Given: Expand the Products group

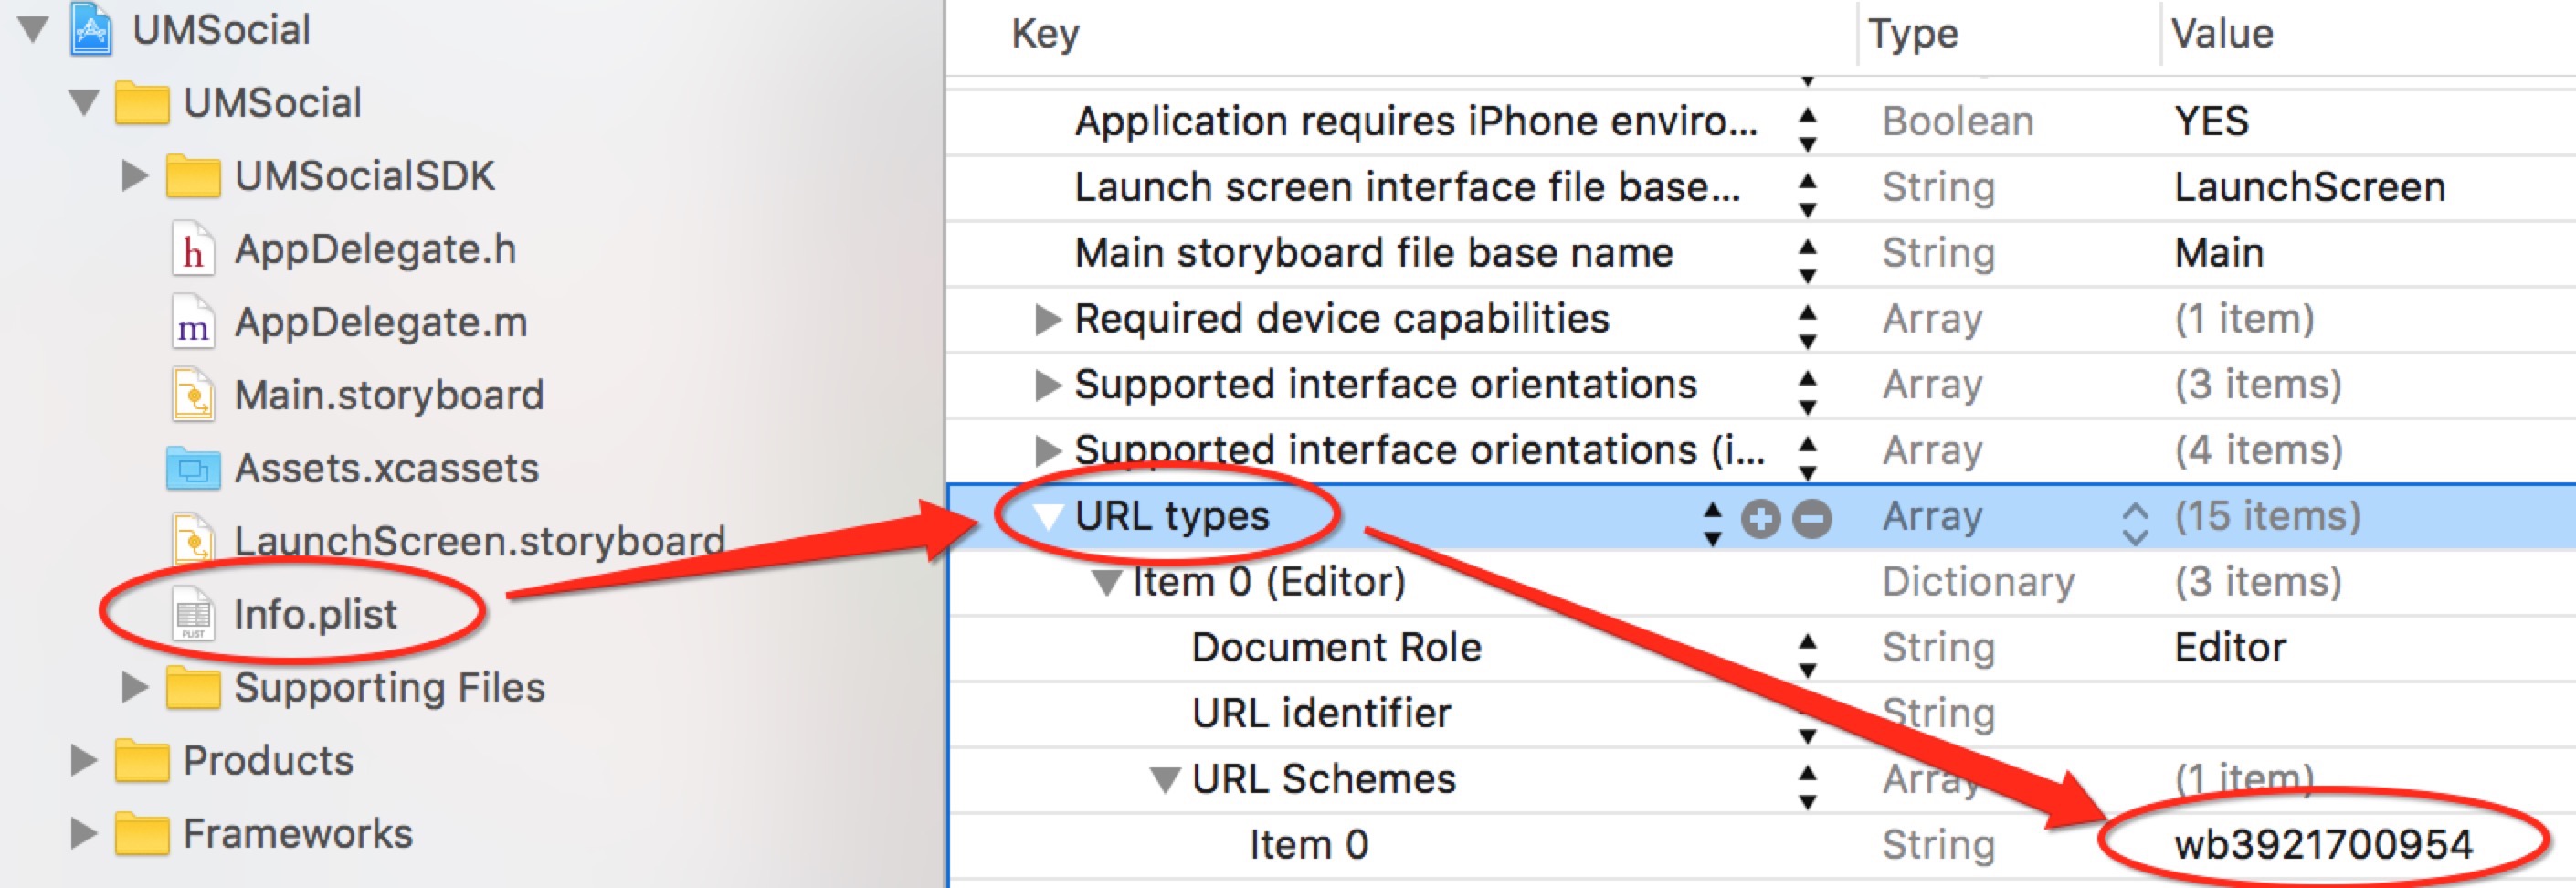Looking at the screenshot, I should click(84, 761).
